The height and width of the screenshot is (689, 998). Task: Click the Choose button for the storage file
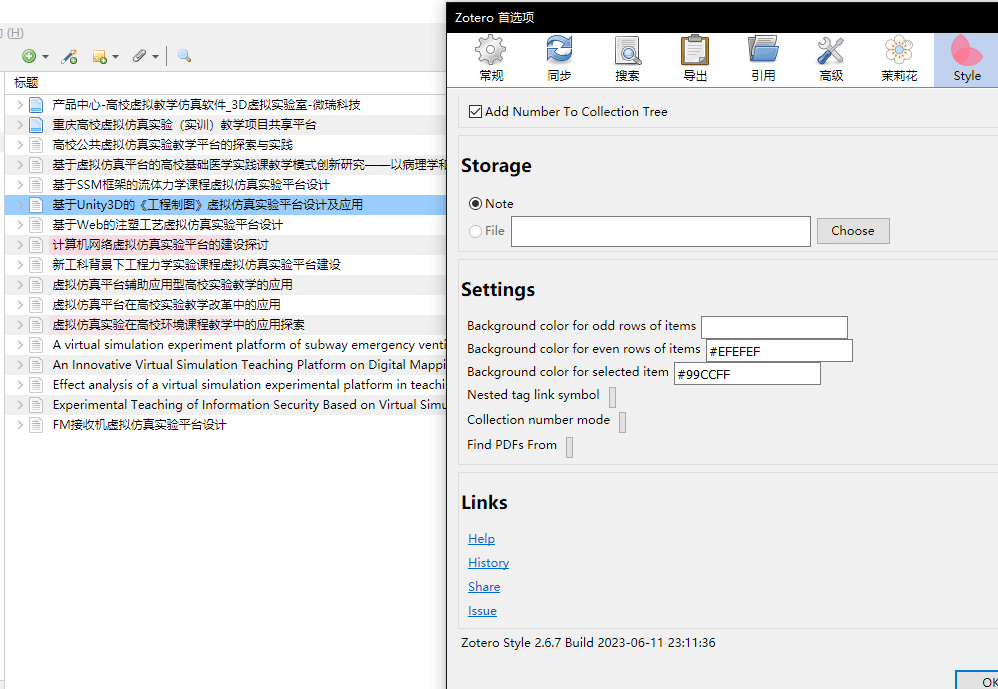pos(853,231)
